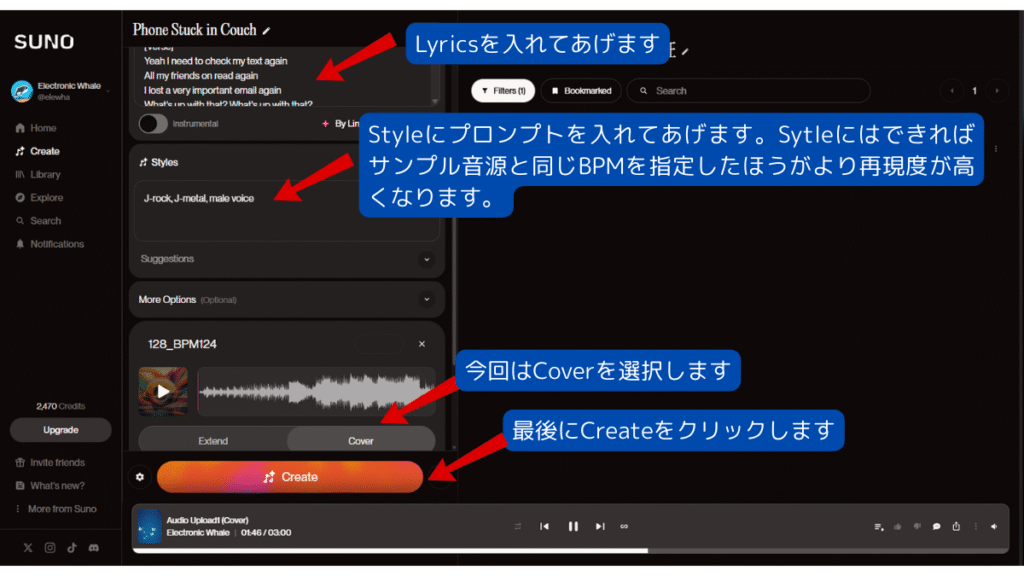Click the 2,470 Credits text
This screenshot has height=576, width=1024.
point(60,406)
